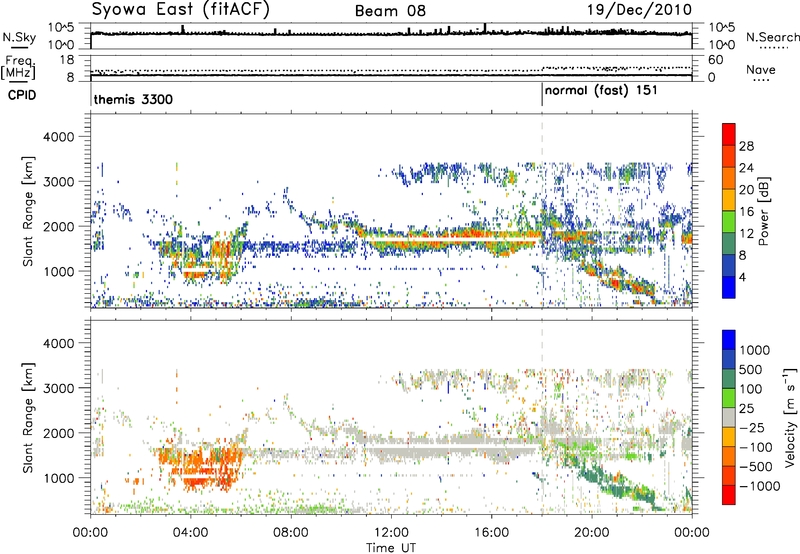Click the velocity scale value '500'
Image resolution: width=800 pixels, height=554 pixels.
(751, 369)
